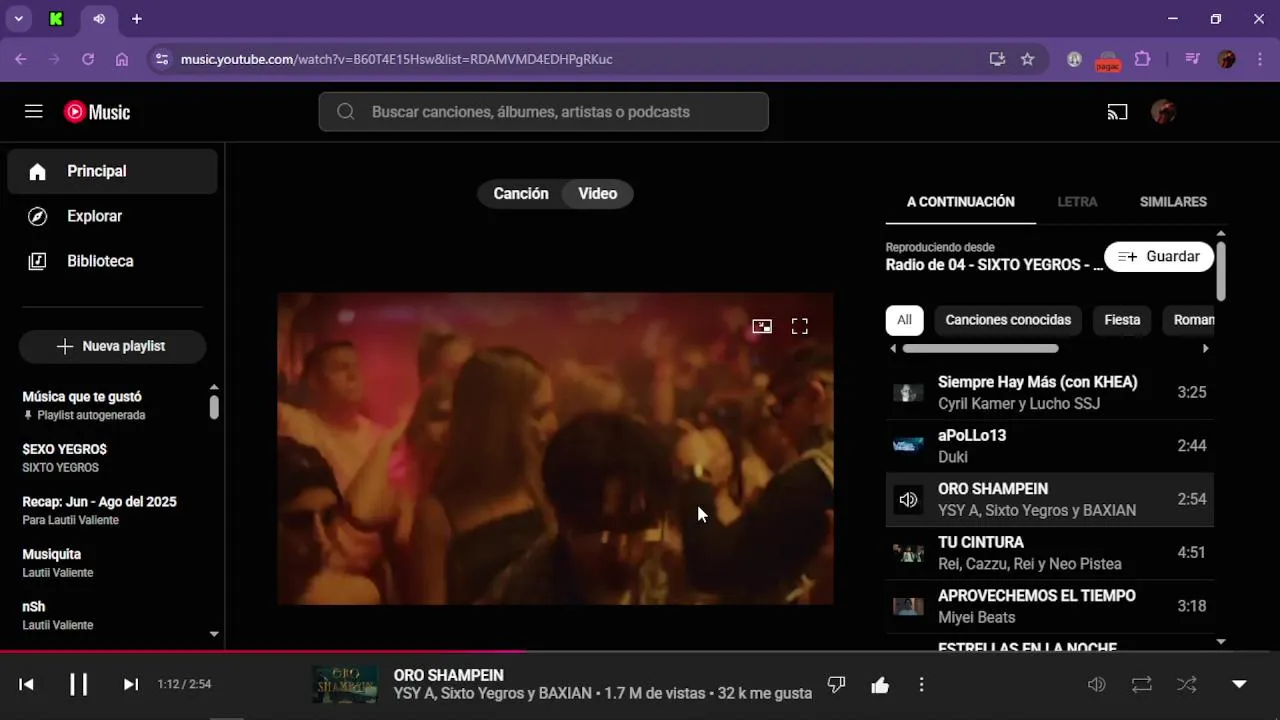Skip to previous track
This screenshot has height=720, width=1280.
tap(27, 684)
